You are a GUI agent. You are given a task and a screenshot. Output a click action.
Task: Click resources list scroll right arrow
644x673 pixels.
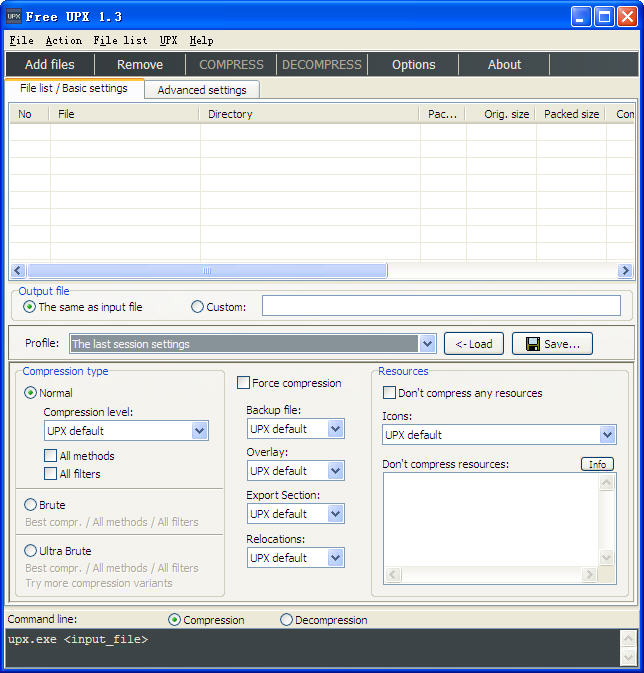coord(589,574)
